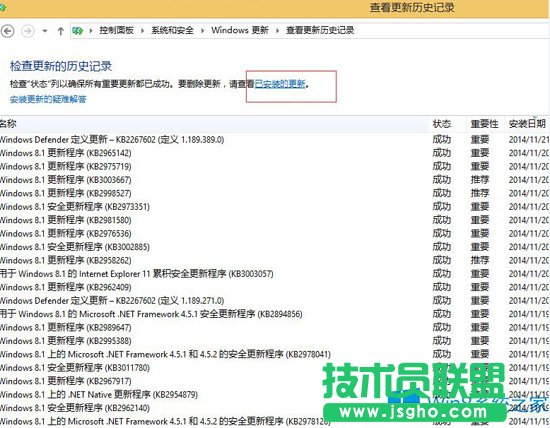This screenshot has height=428, width=550.
Task: Click the Windows Update icon in address bar
Action: click(x=78, y=31)
